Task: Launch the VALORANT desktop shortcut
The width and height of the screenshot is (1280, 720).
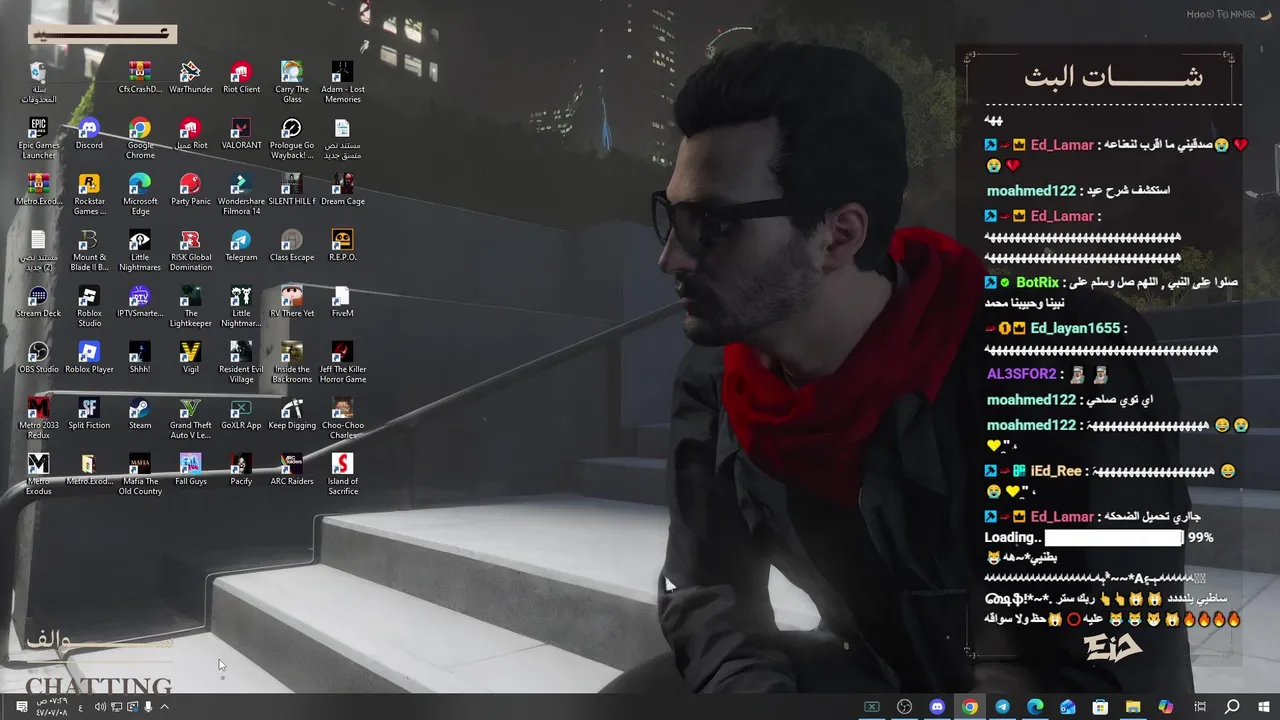Action: point(241,133)
